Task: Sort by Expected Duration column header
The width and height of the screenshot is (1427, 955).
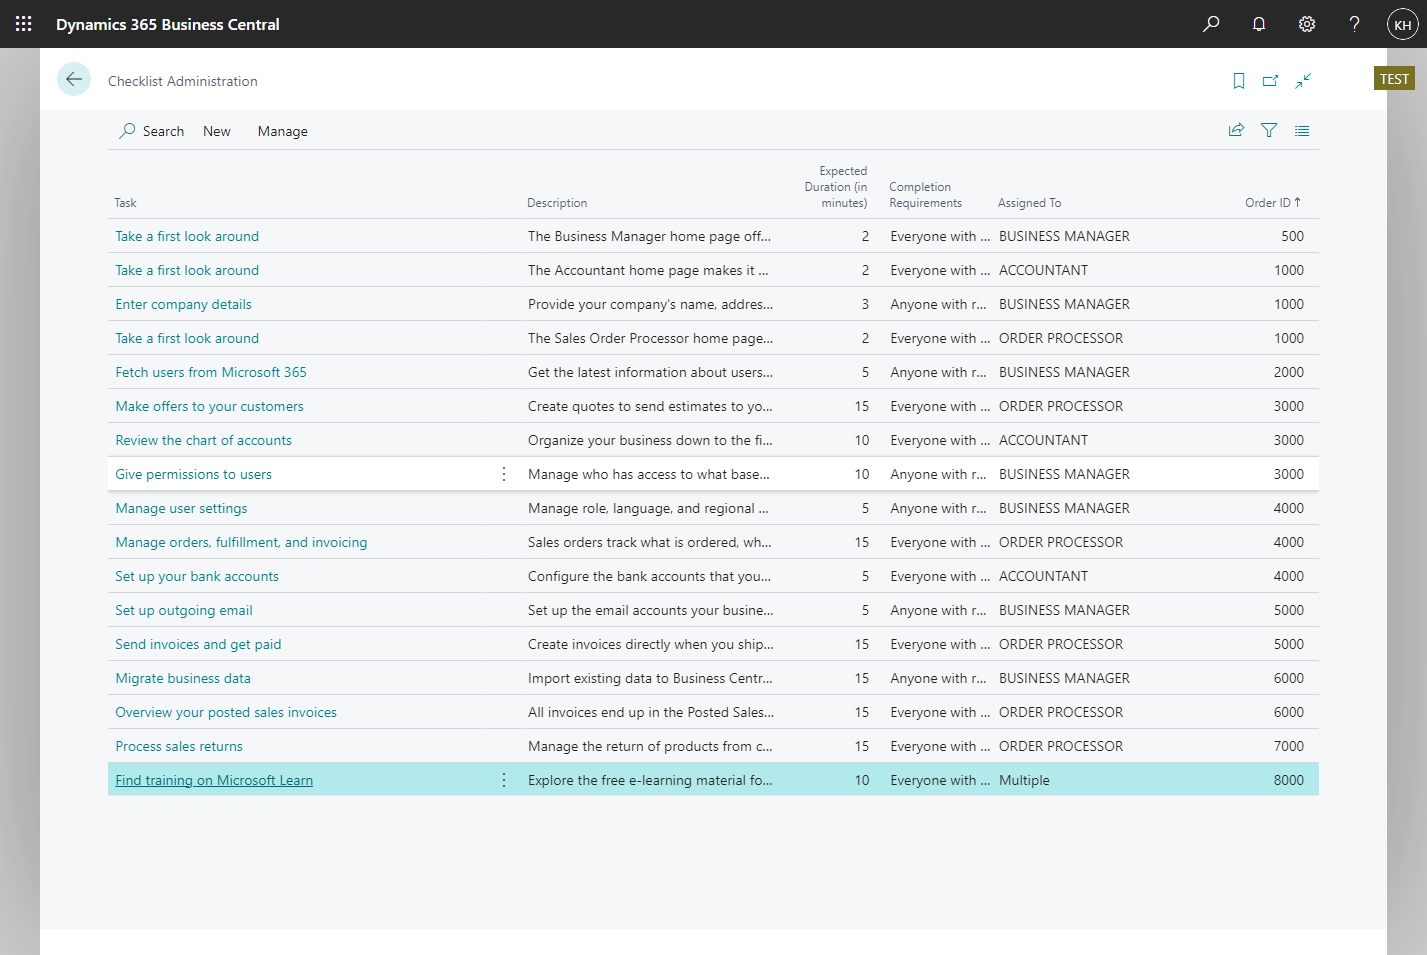Action: click(x=836, y=187)
